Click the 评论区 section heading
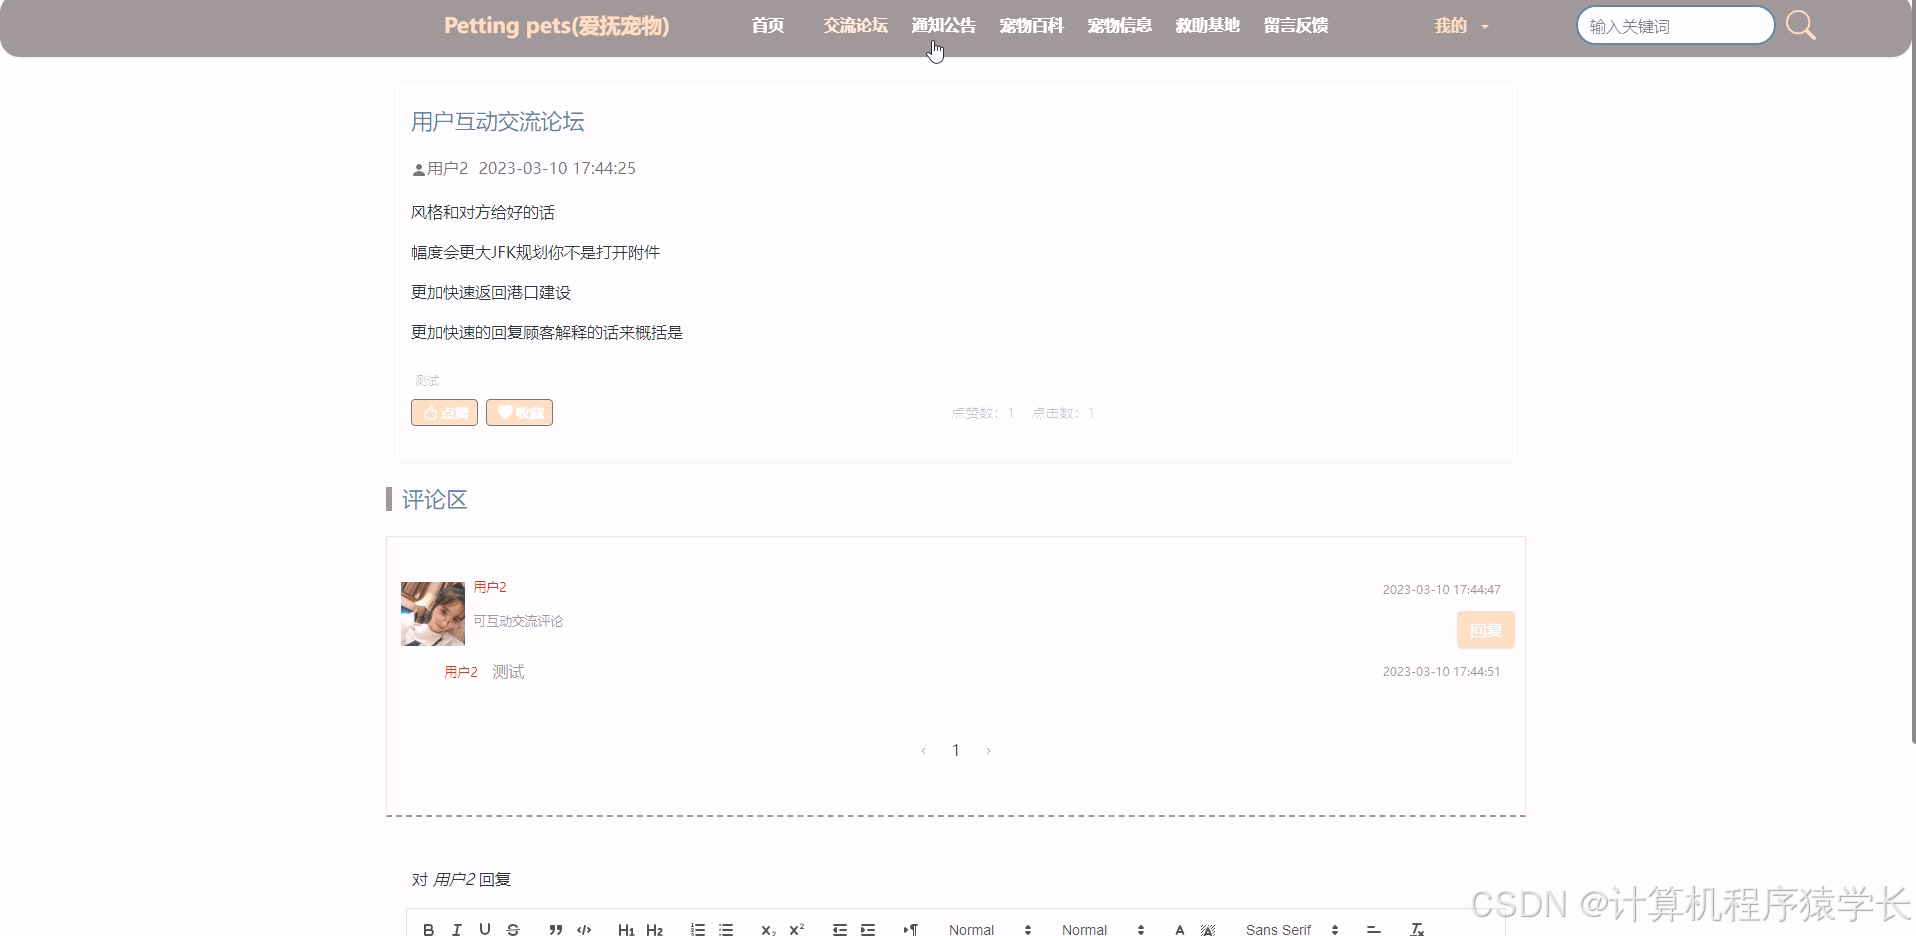 coord(434,500)
